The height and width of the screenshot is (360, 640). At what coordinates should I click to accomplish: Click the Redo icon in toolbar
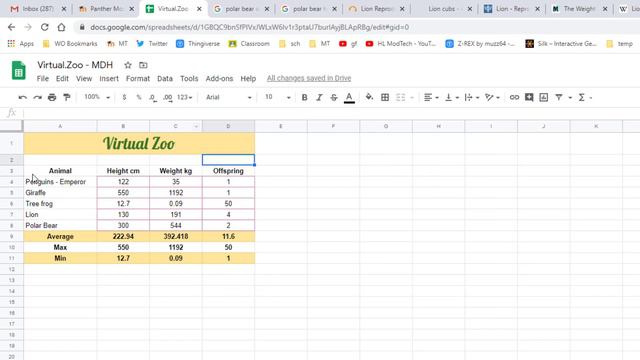pyautogui.click(x=38, y=97)
